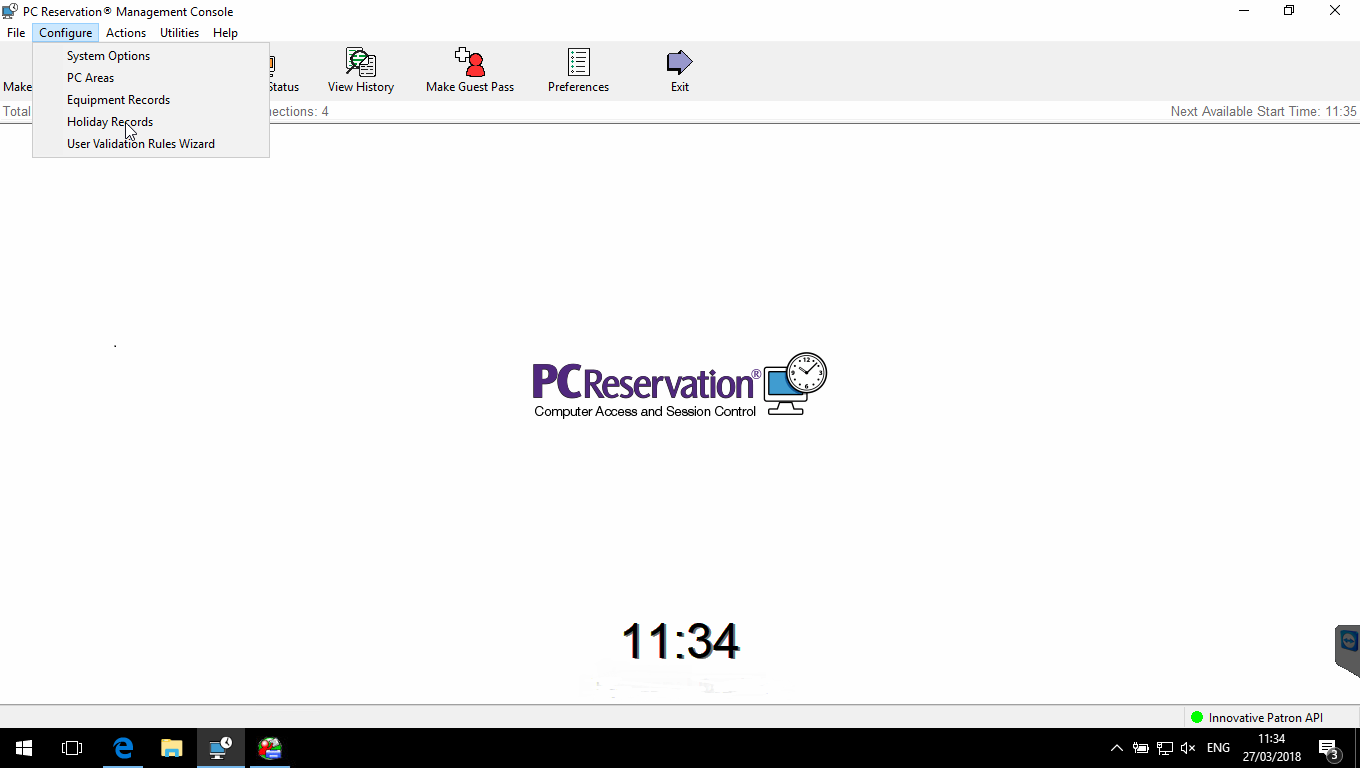Click the partly hidden Status toolbar label

tap(284, 87)
